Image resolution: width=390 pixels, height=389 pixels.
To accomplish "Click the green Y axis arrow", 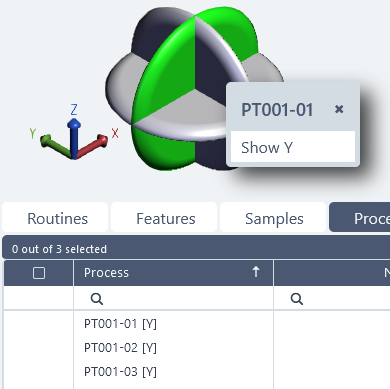I will click(55, 145).
